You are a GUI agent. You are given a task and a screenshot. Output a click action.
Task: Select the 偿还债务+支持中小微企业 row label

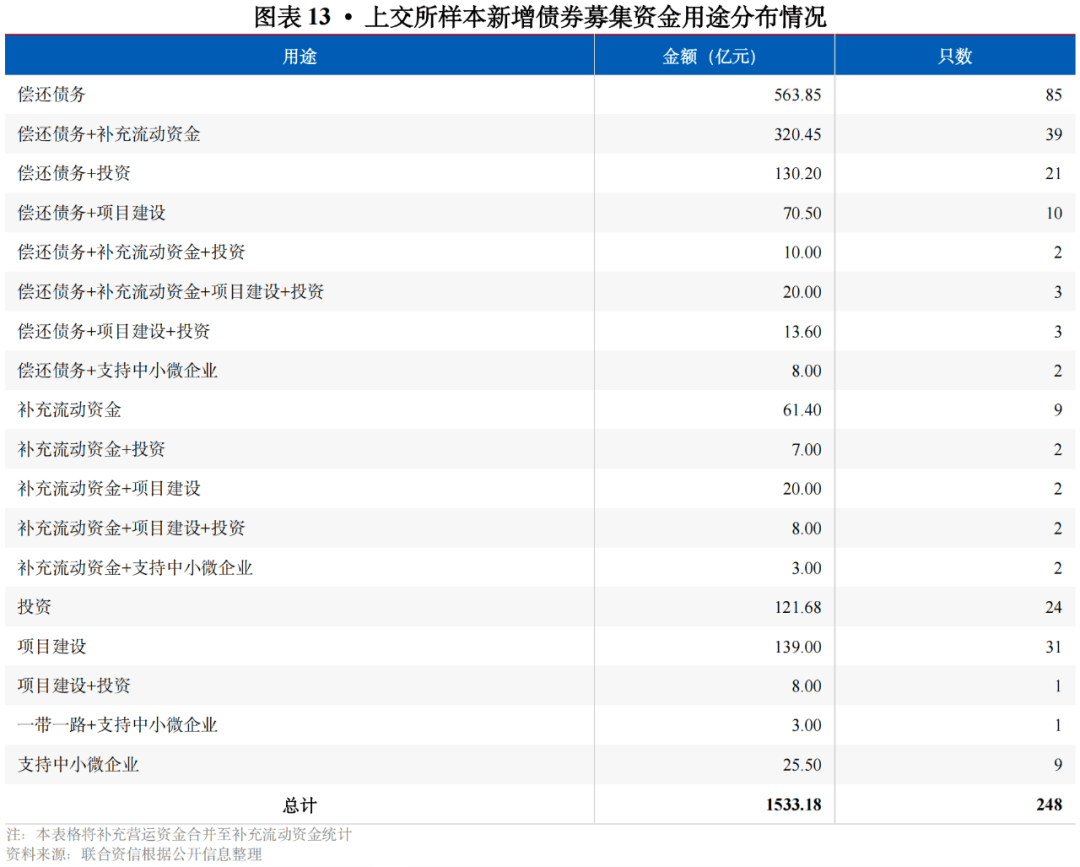117,371
